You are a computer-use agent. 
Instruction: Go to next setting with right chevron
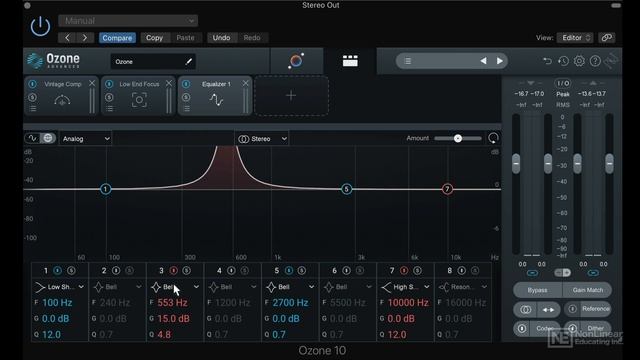(85, 38)
